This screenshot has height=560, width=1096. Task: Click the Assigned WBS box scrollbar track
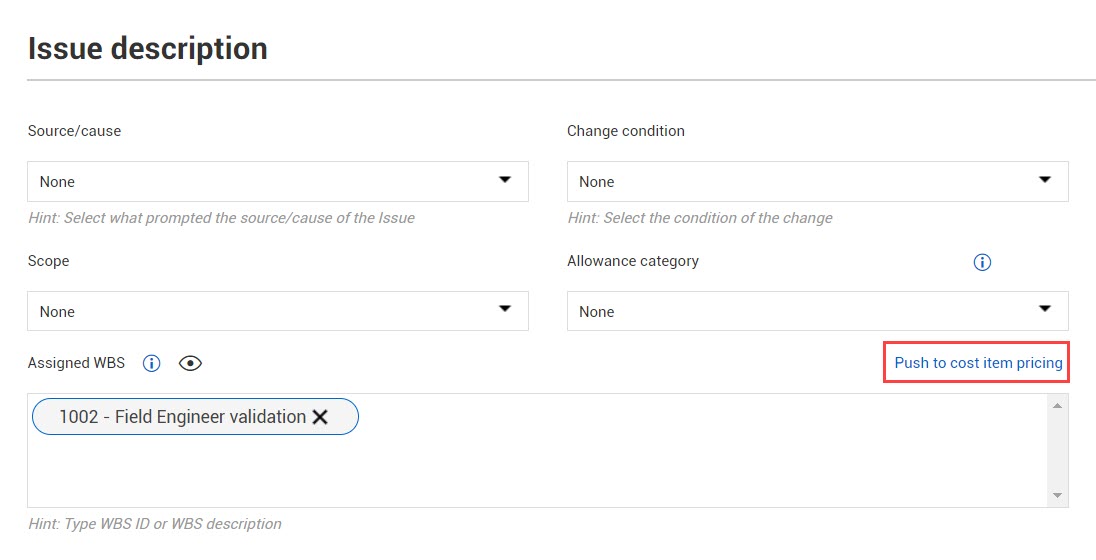(x=1058, y=451)
